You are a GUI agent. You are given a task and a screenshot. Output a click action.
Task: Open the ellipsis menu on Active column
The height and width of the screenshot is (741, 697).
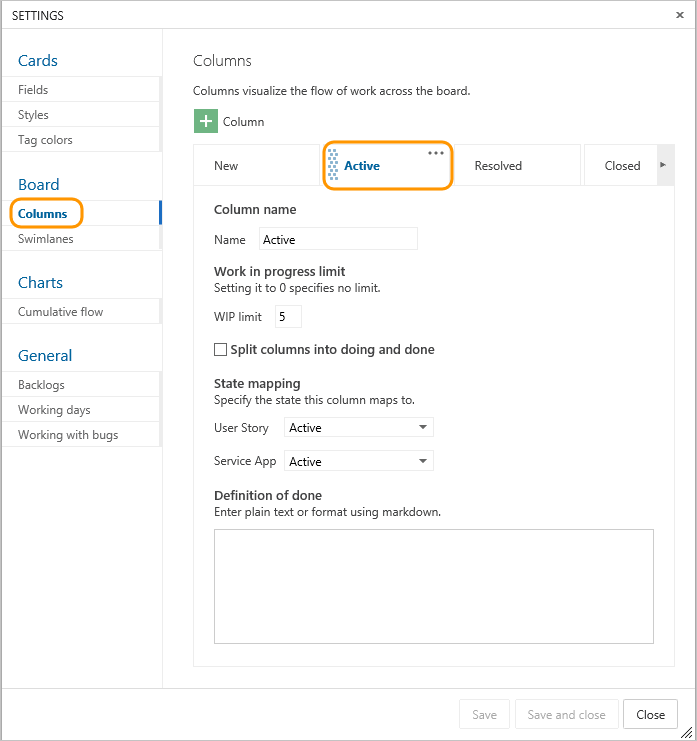(436, 153)
